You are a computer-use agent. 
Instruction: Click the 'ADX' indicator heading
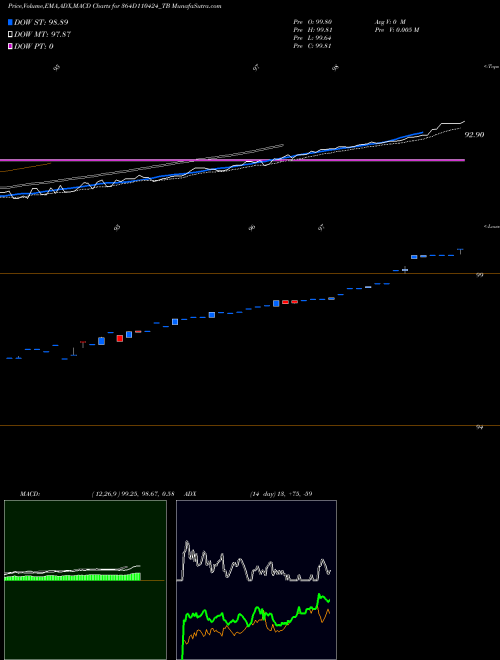tap(190, 493)
